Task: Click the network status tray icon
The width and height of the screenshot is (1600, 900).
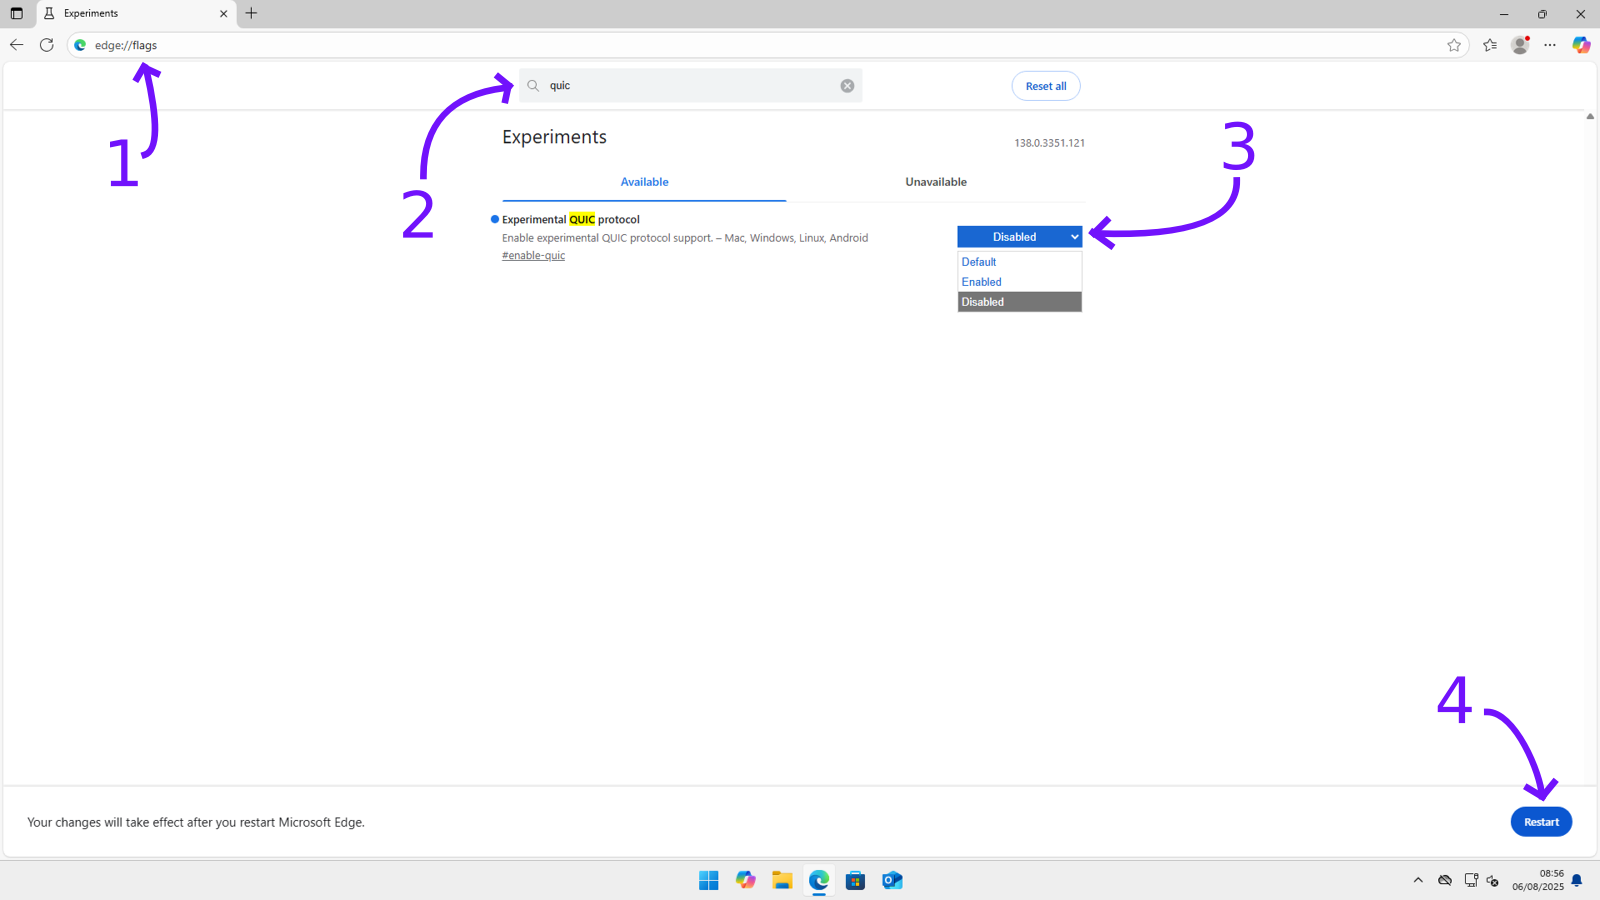Action: (x=1445, y=880)
